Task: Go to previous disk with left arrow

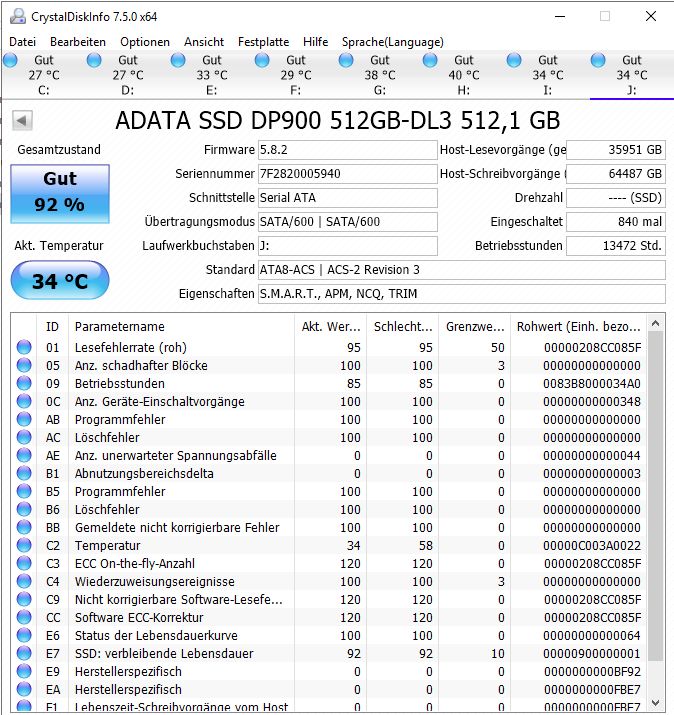Action: pyautogui.click(x=22, y=121)
